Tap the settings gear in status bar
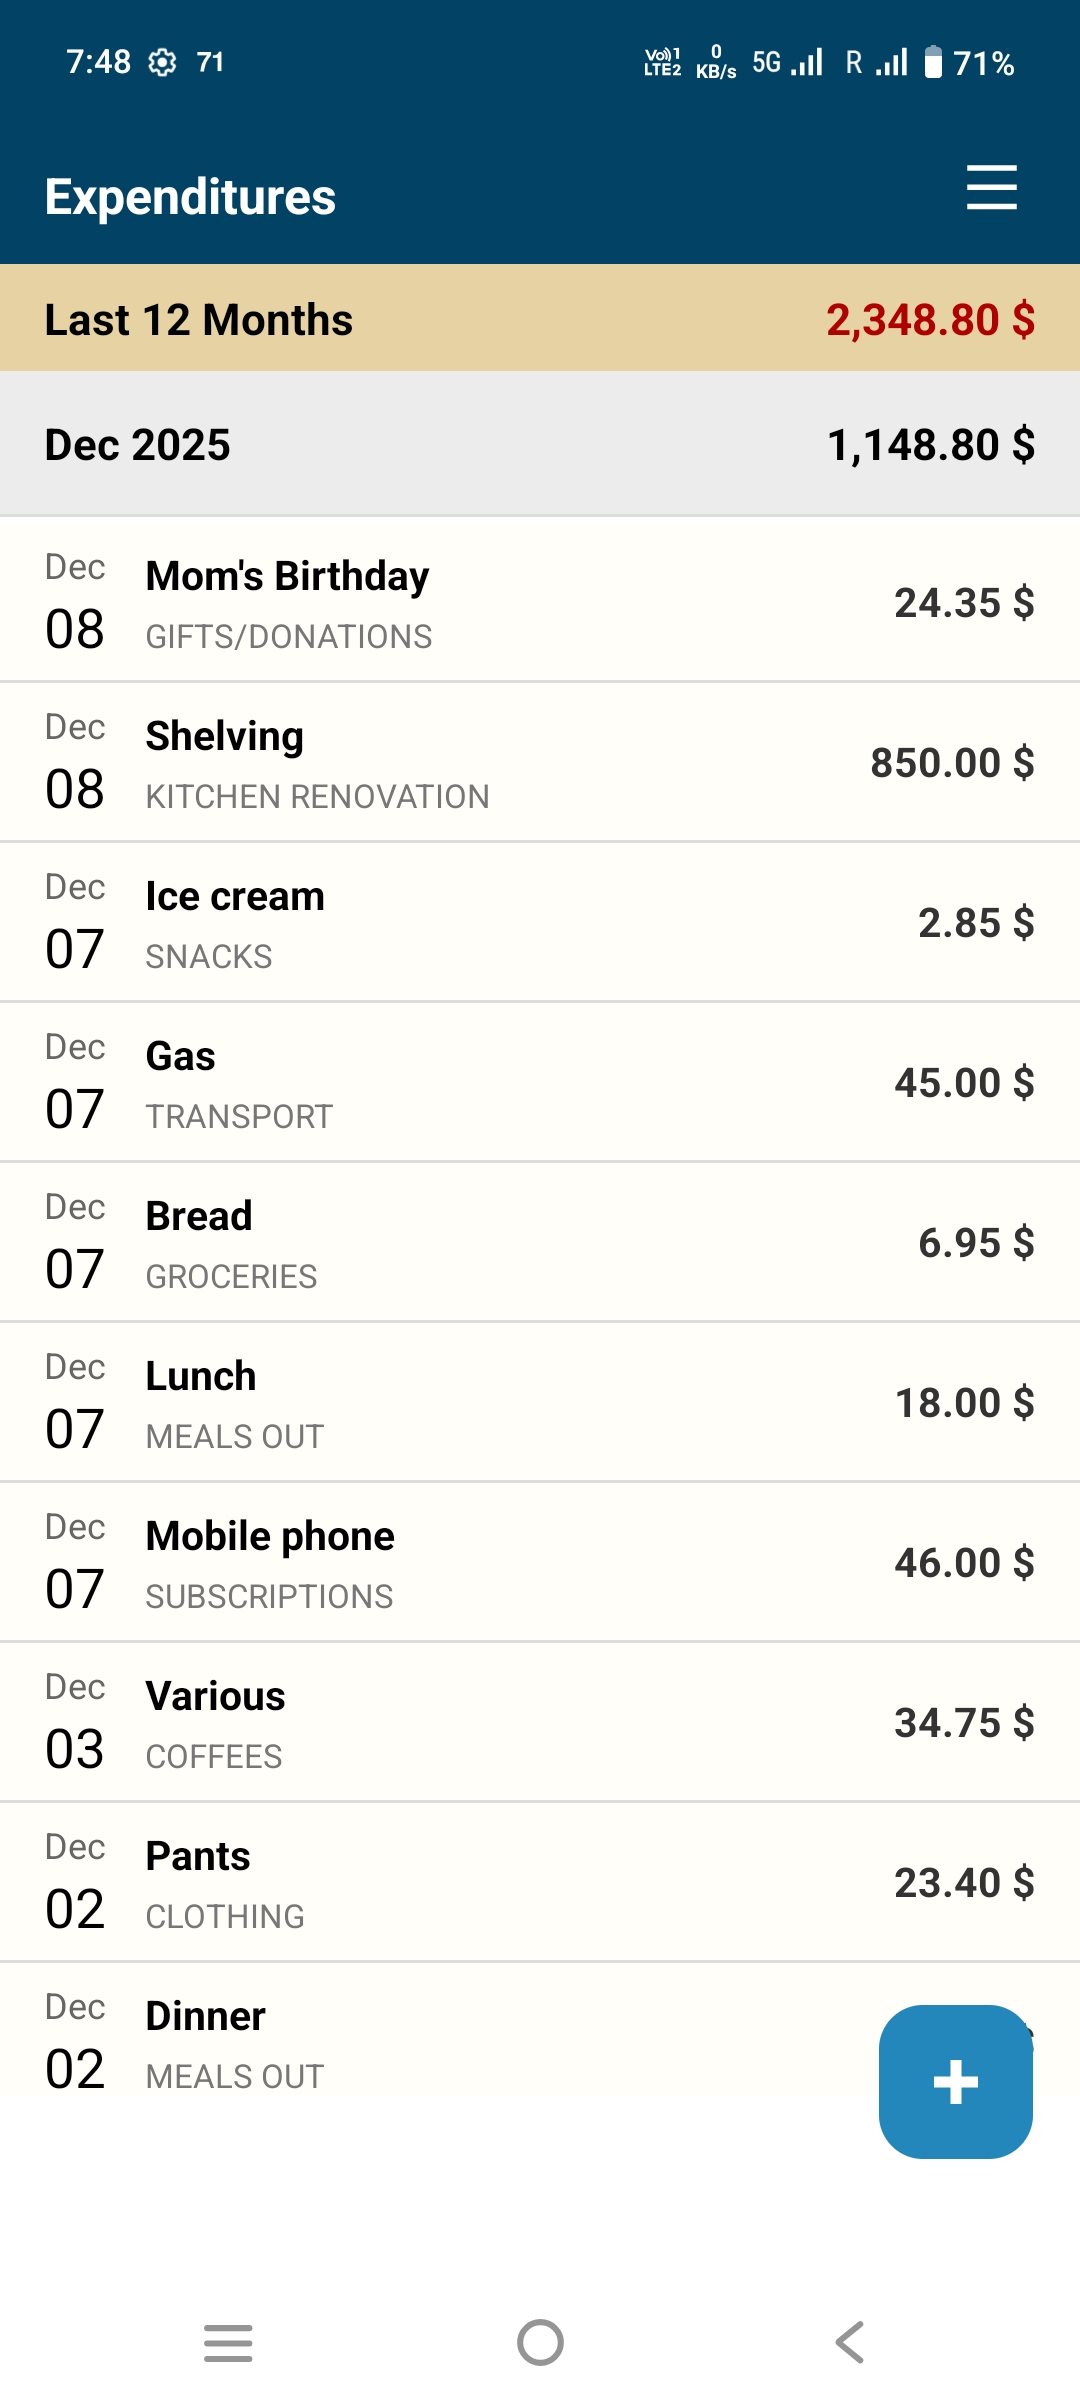Image resolution: width=1080 pixels, height=2400 pixels. 162,63
